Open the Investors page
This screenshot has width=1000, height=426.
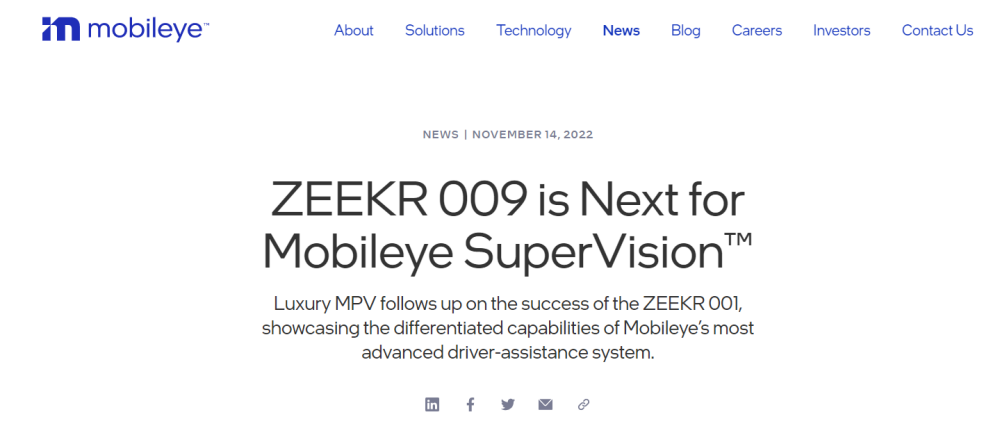tap(842, 30)
